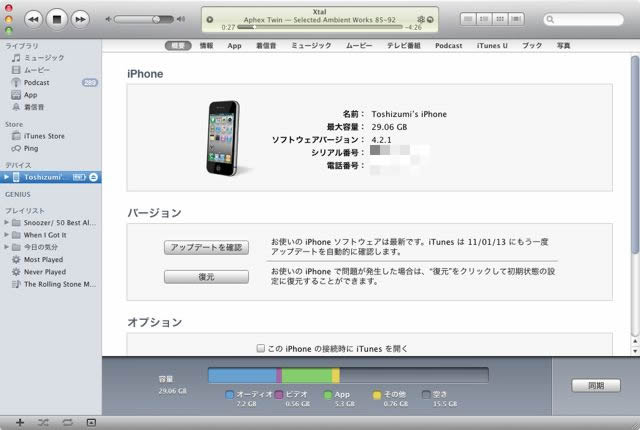Viewport: 640px width, 430px height.
Task: Click the device battery indicator icon
Action: [x=79, y=177]
